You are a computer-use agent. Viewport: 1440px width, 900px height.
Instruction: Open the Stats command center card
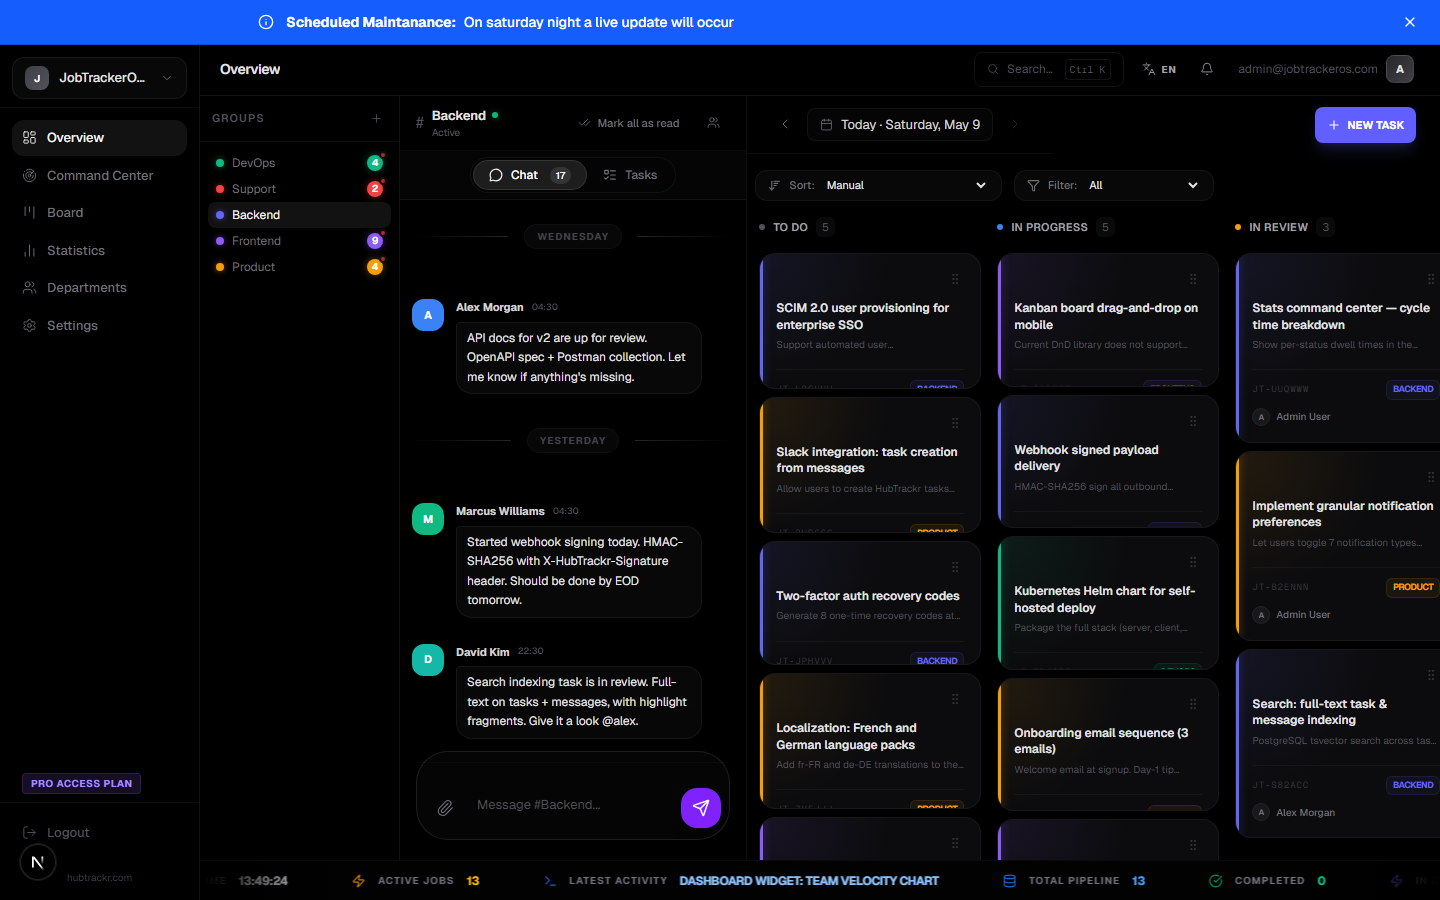pyautogui.click(x=1338, y=347)
